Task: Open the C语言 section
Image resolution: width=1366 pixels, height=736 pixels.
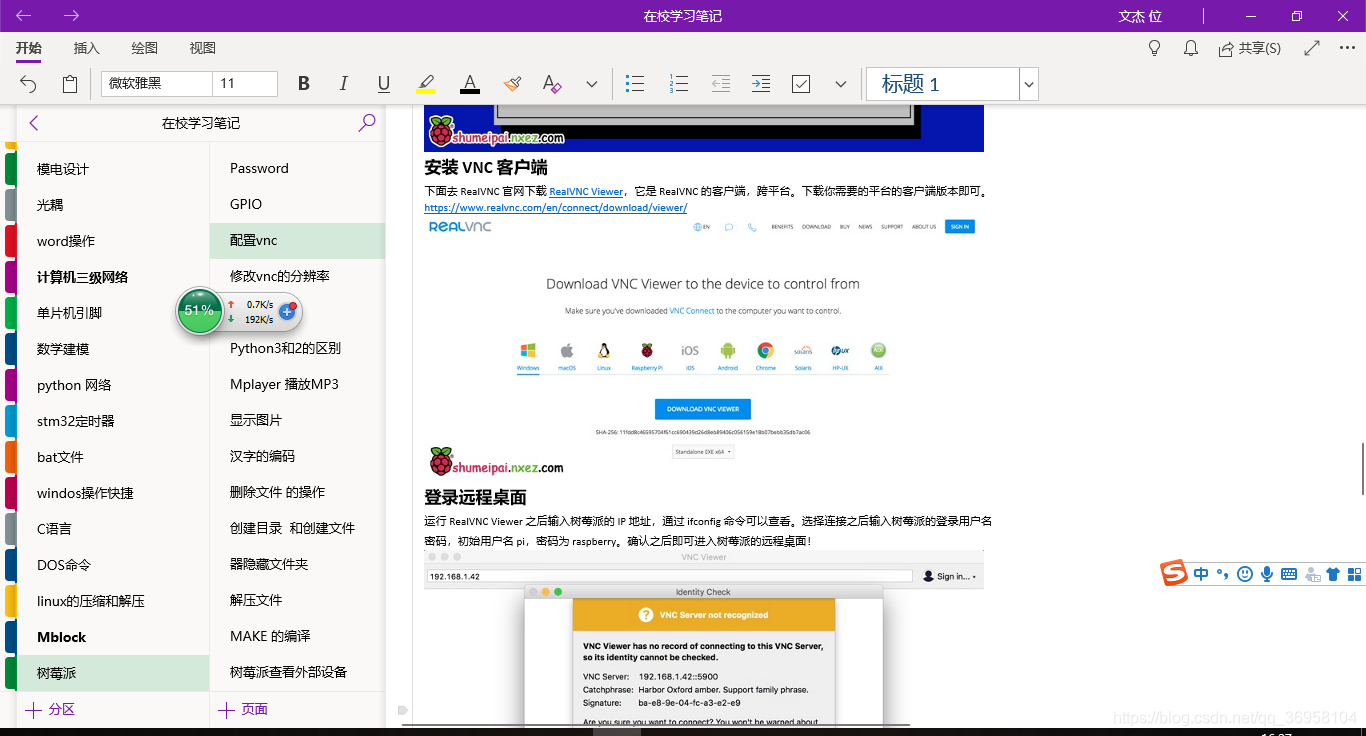Action: [113, 529]
